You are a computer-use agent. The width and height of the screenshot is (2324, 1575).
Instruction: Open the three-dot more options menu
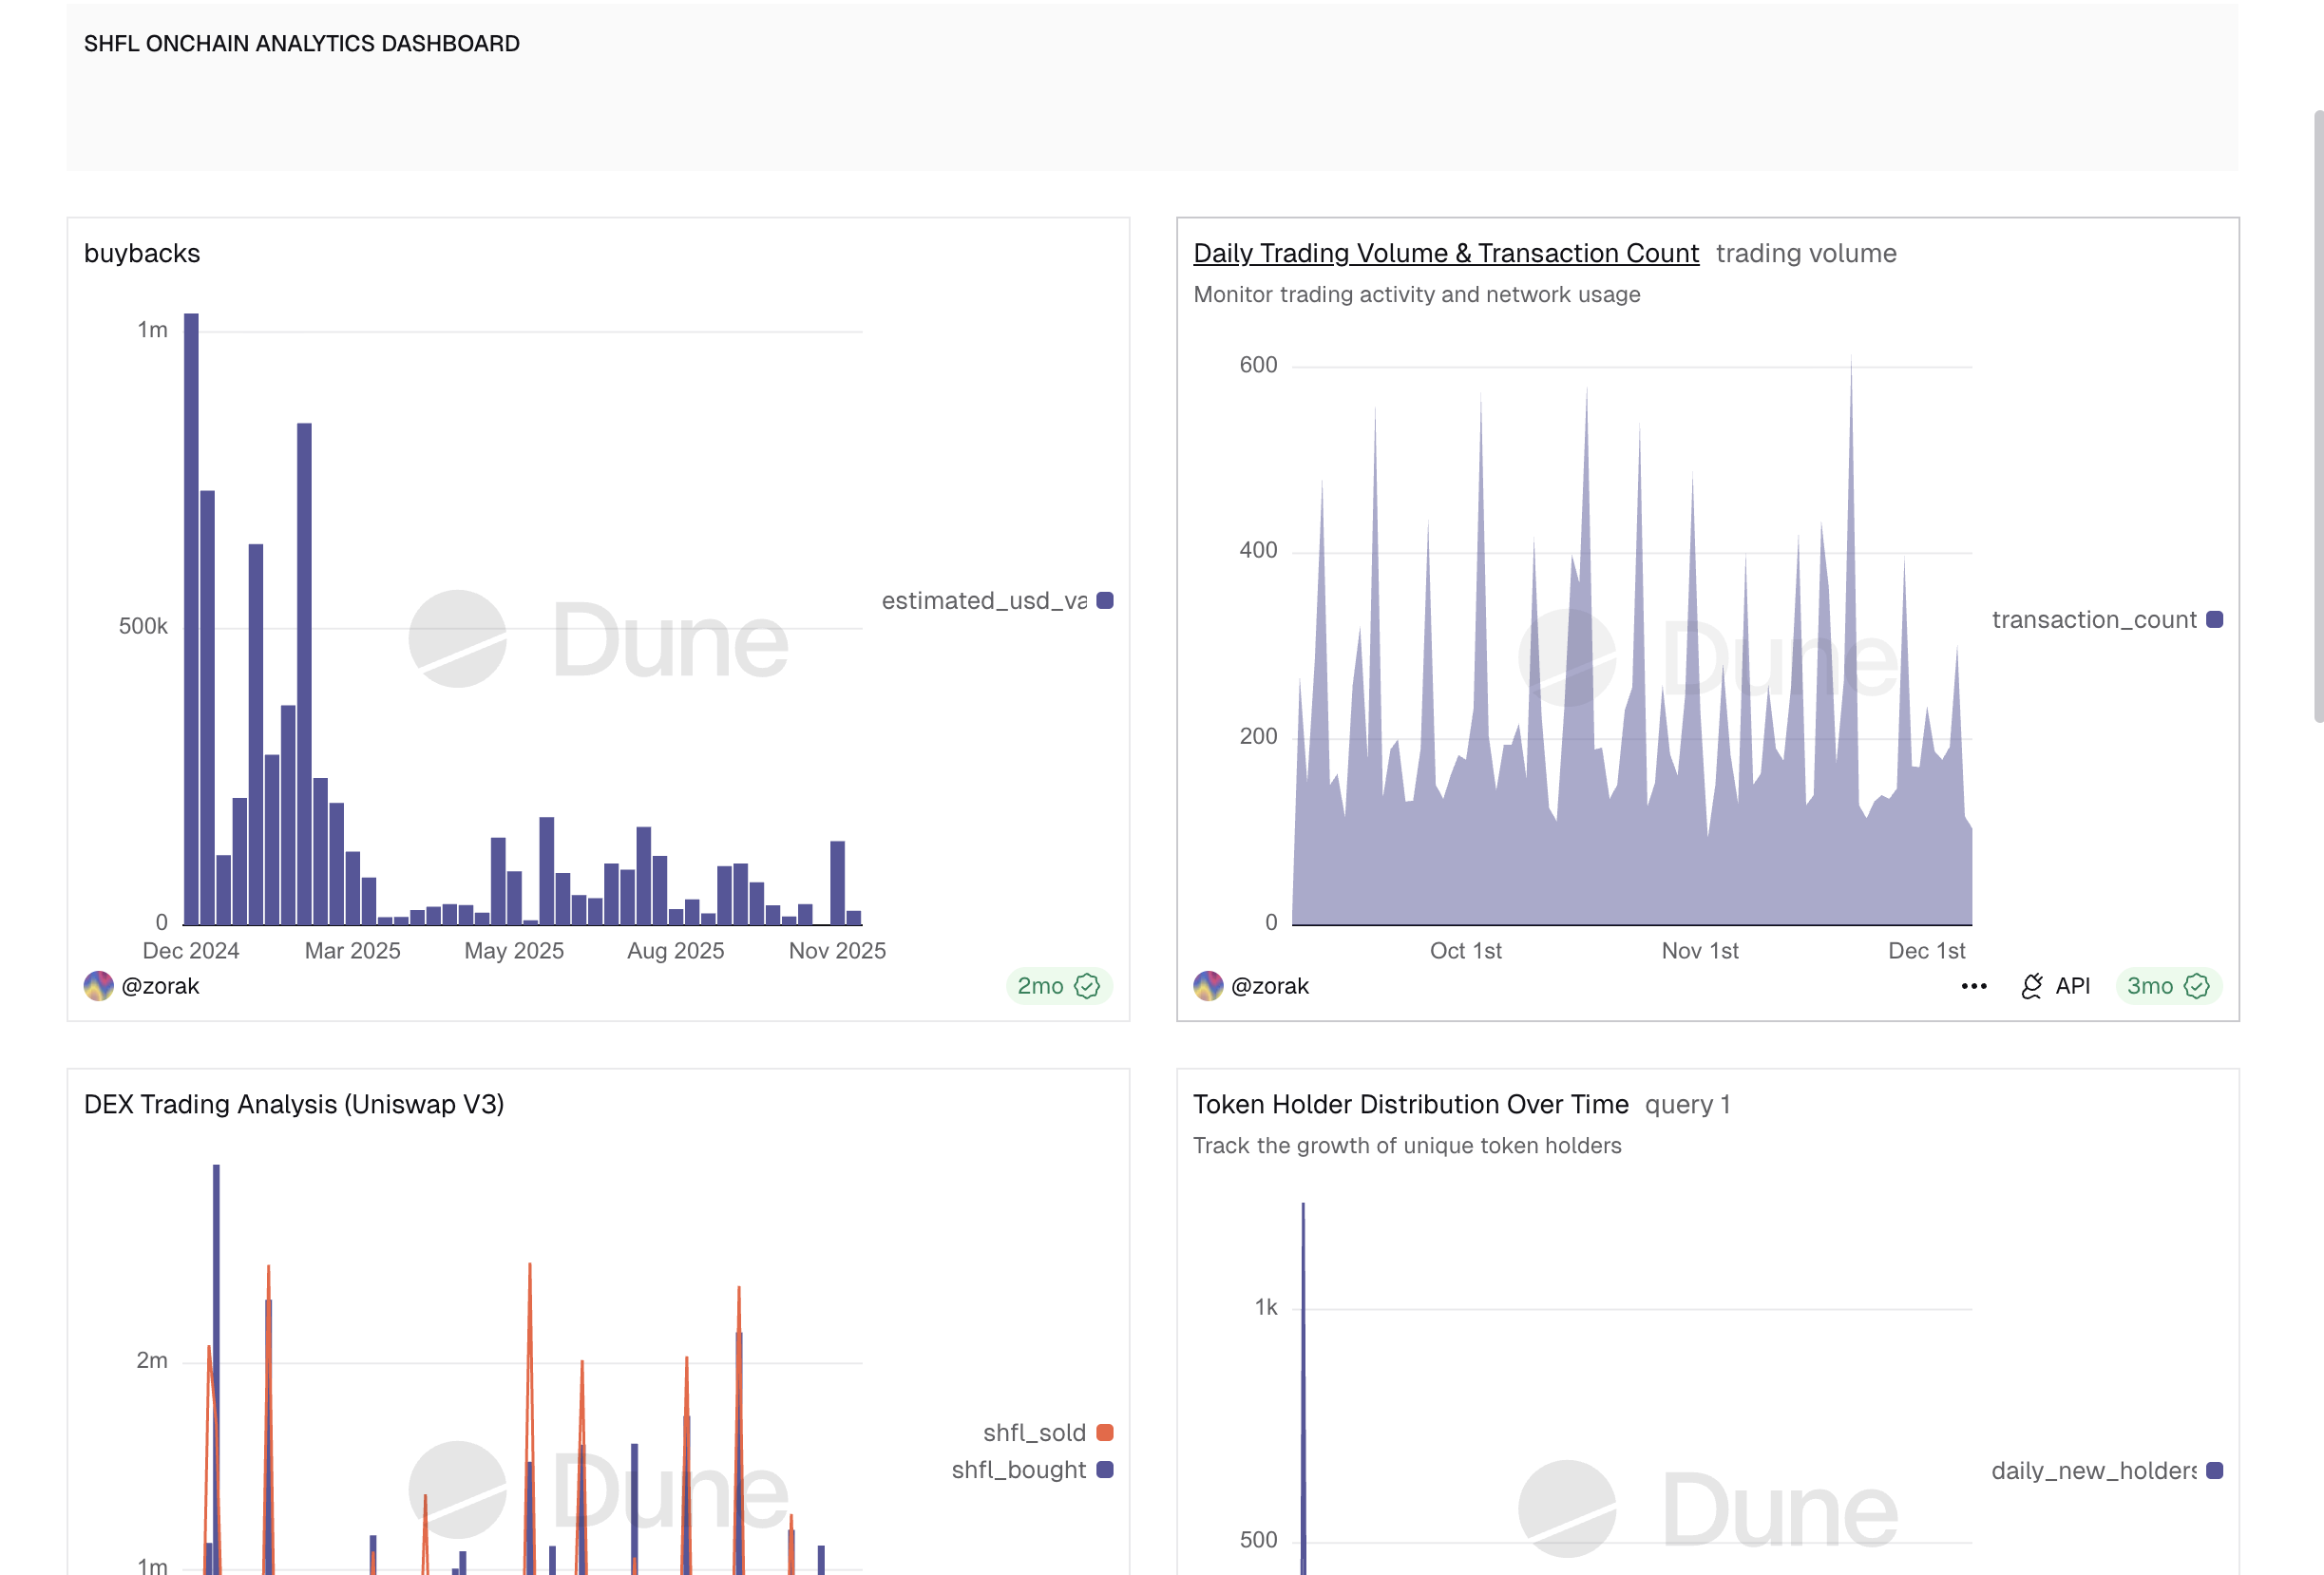[1973, 986]
